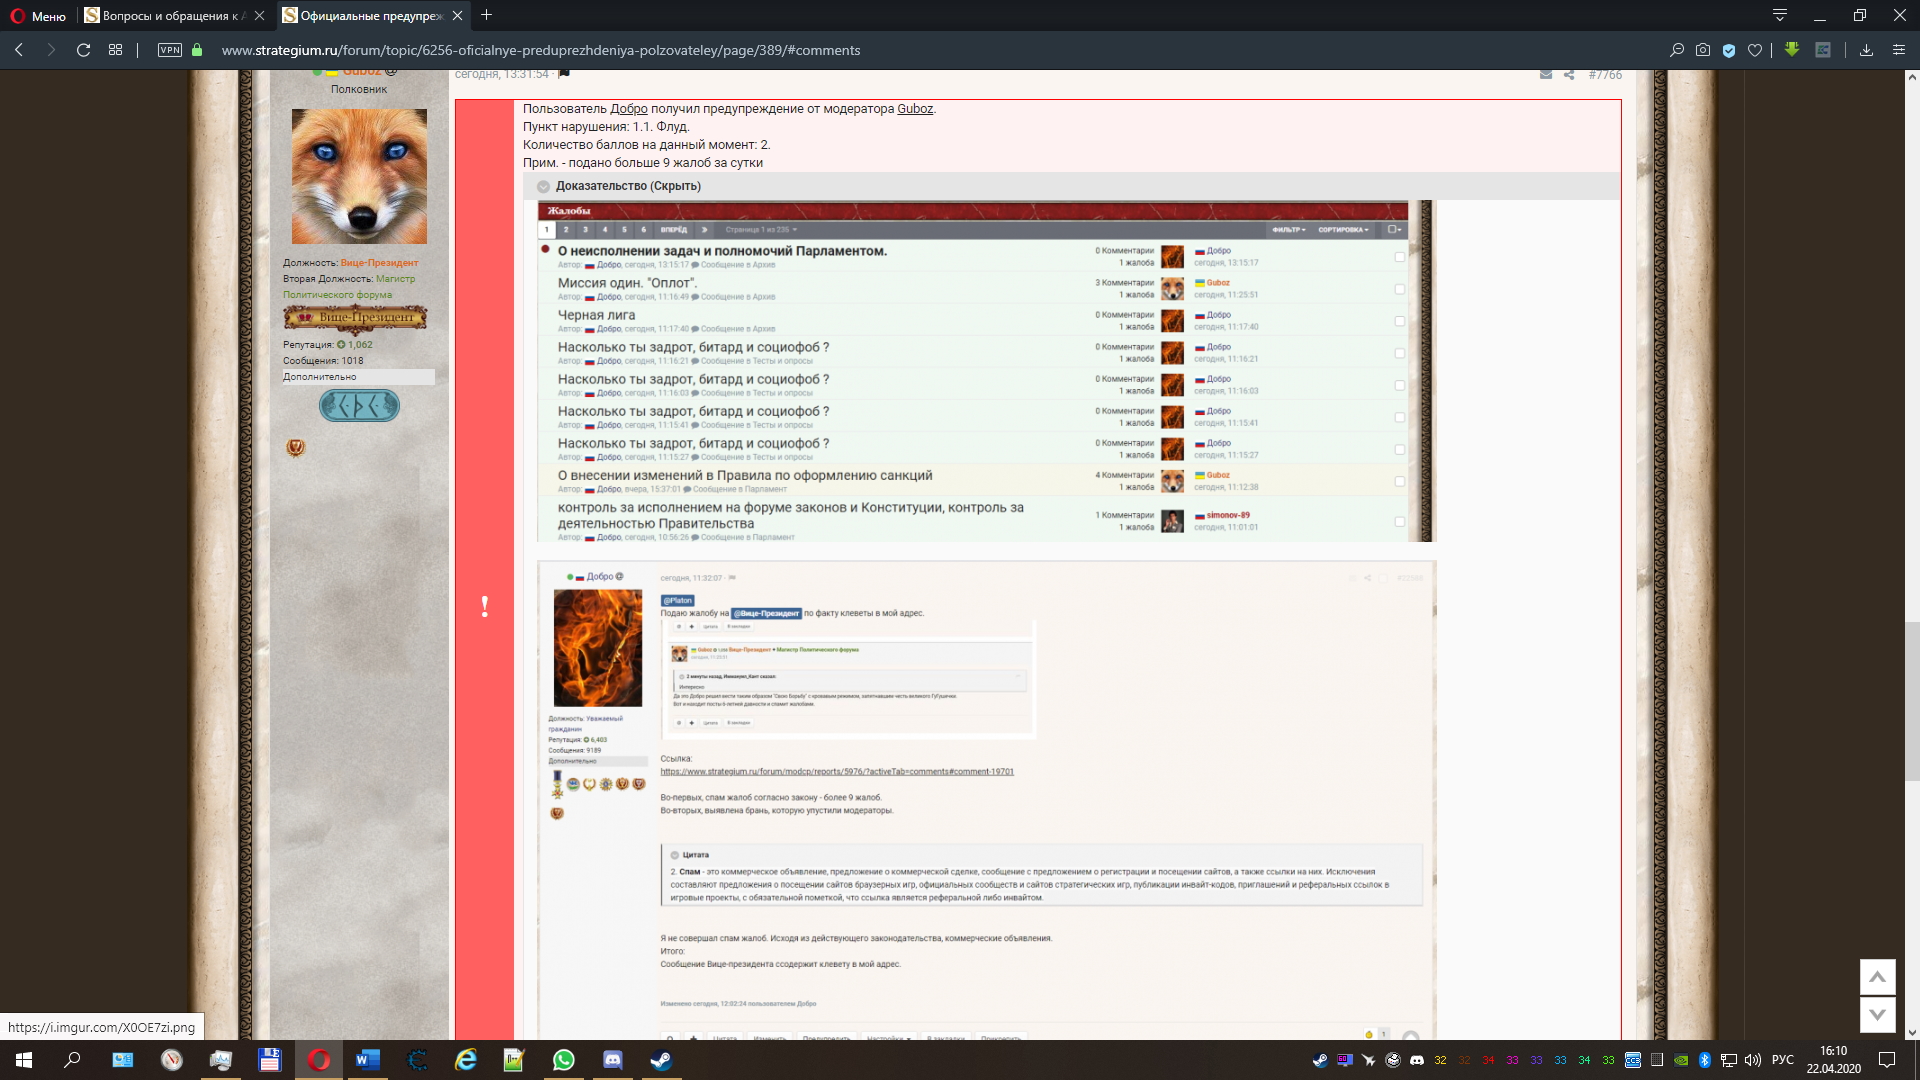Open the СОРТИРОВКА dropdown in complaints list

click(1343, 230)
